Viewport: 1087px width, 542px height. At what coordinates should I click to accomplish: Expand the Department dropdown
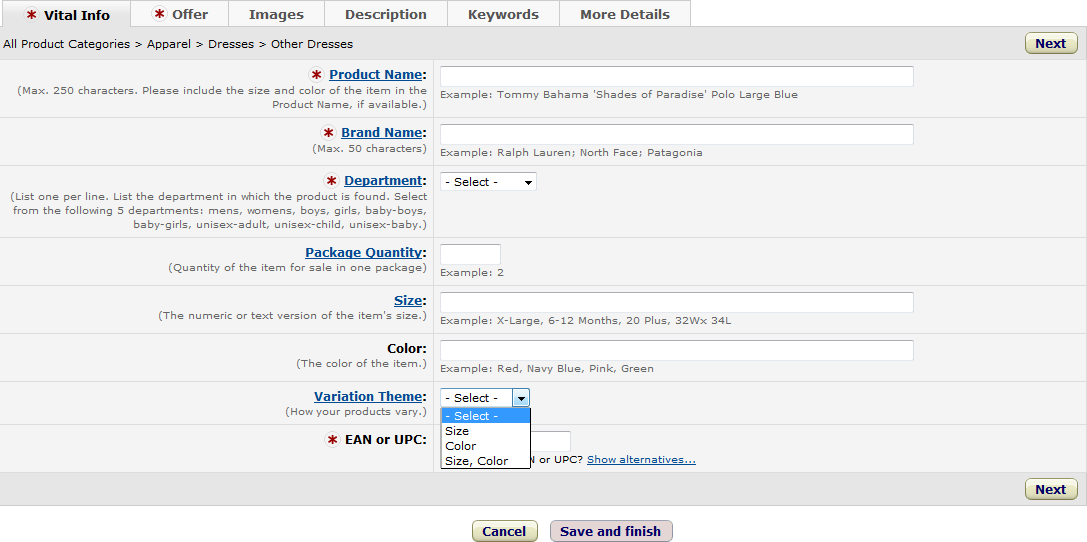click(x=488, y=182)
